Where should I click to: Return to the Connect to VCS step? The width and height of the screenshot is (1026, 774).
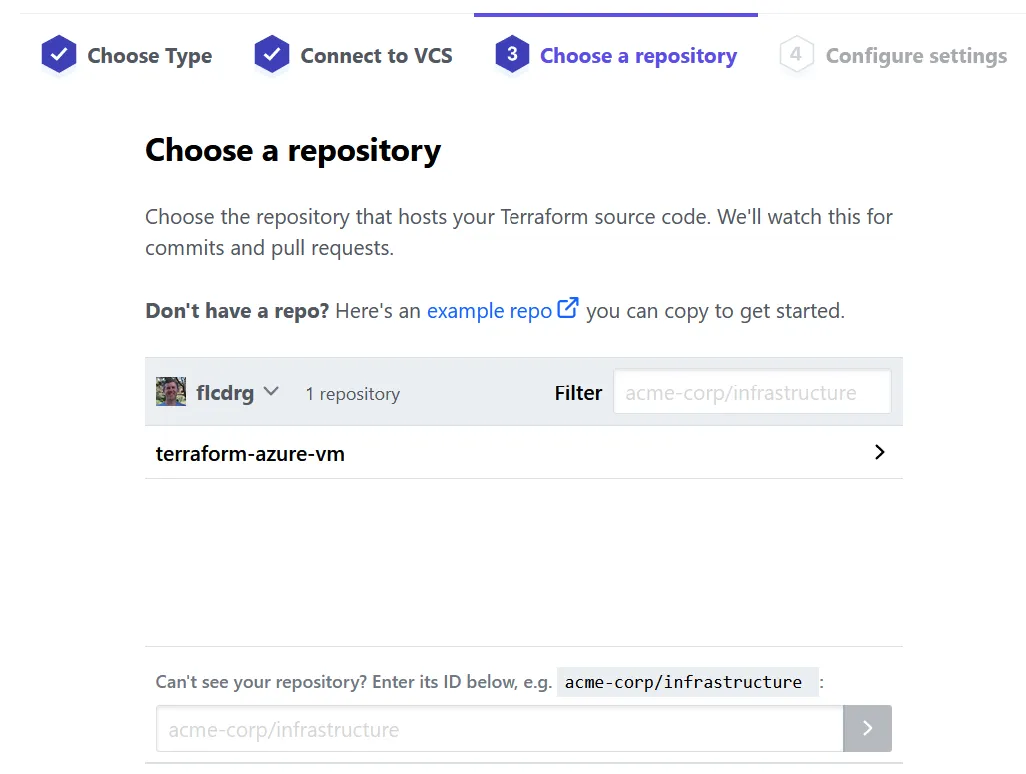click(376, 56)
